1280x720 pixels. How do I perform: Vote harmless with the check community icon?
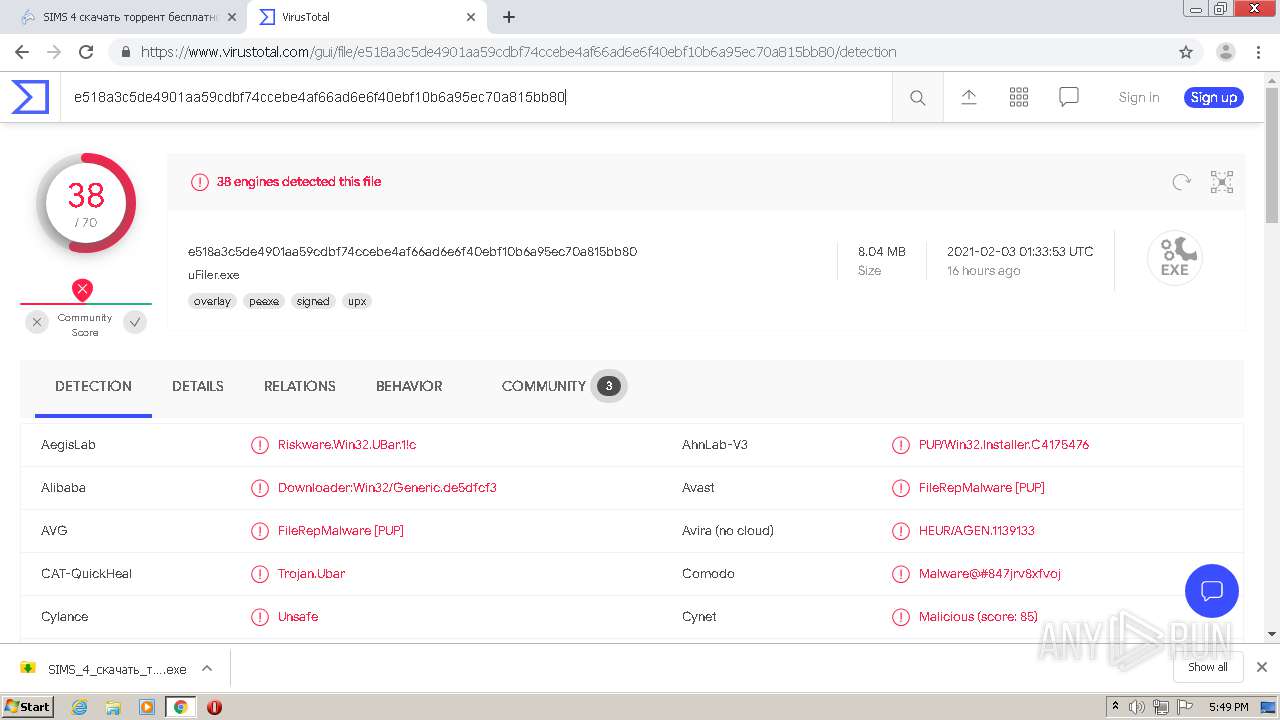pyautogui.click(x=135, y=322)
